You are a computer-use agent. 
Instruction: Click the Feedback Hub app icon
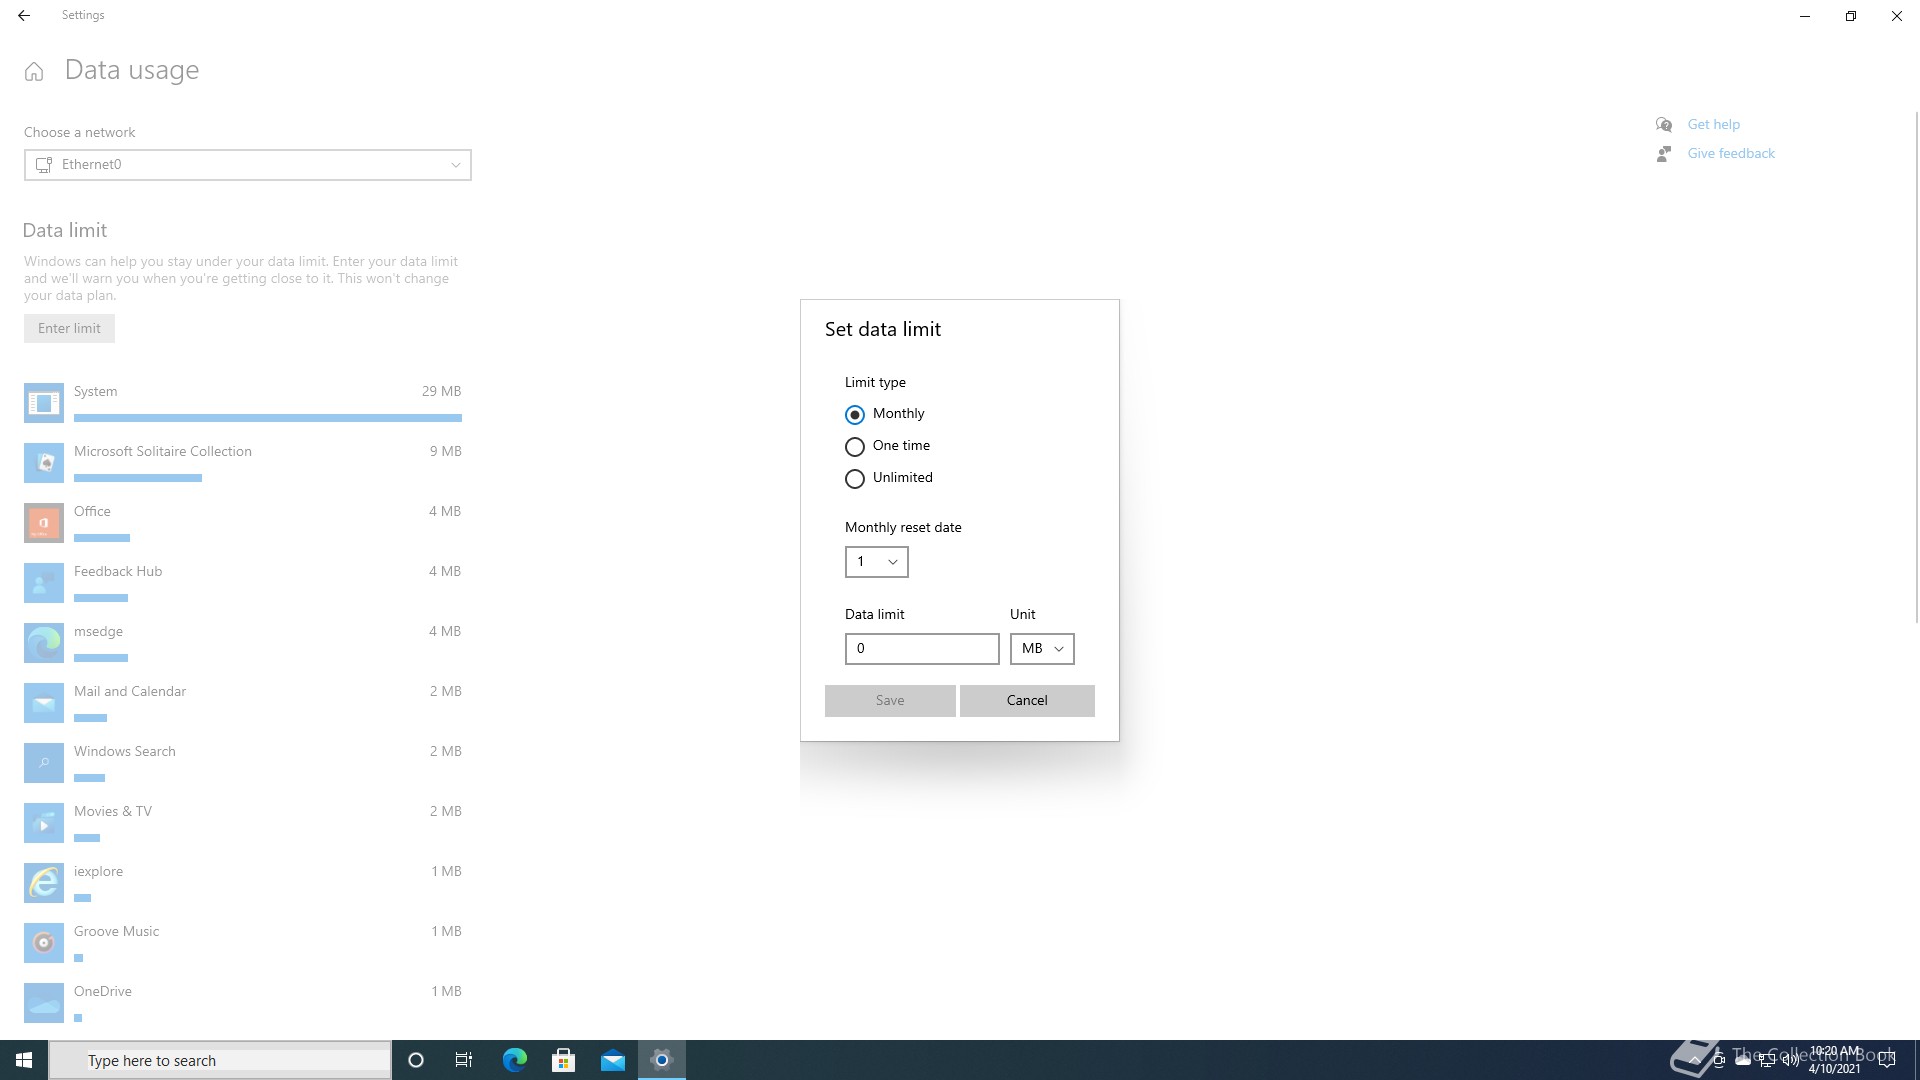pos(44,583)
